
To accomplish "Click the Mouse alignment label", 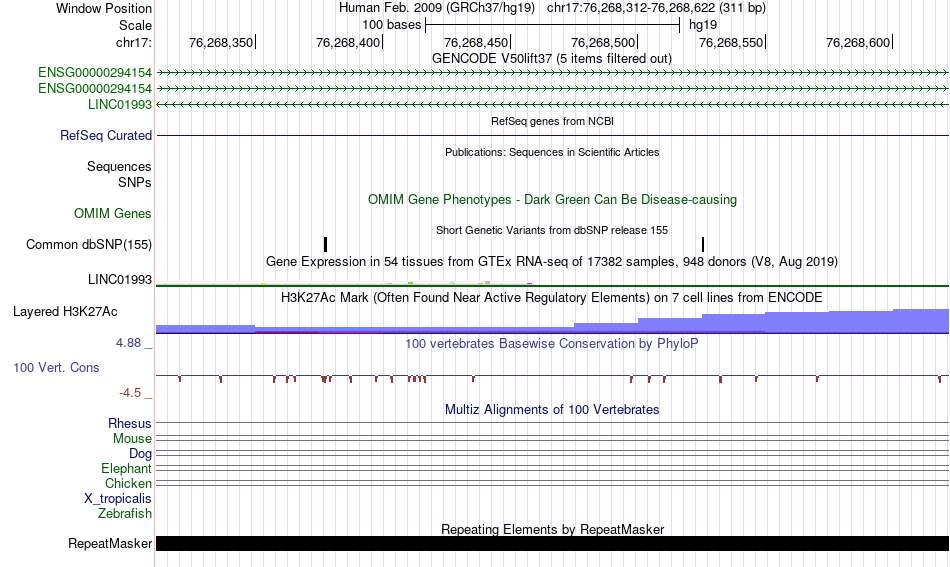I will coord(132,439).
